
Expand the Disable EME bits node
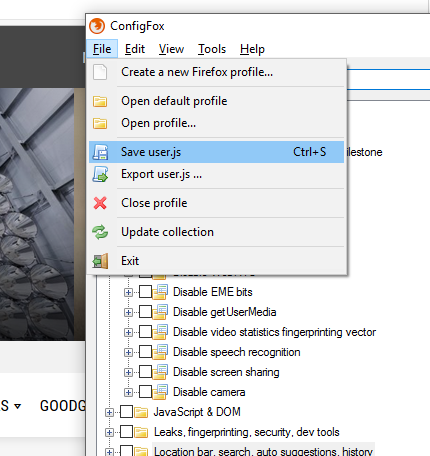[x=128, y=293]
